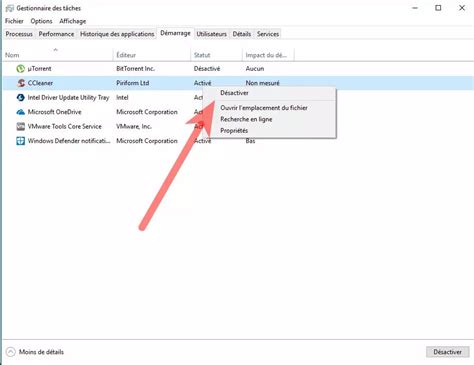Maximize the Task Manager window
The image size is (474, 365).
coord(438,8)
